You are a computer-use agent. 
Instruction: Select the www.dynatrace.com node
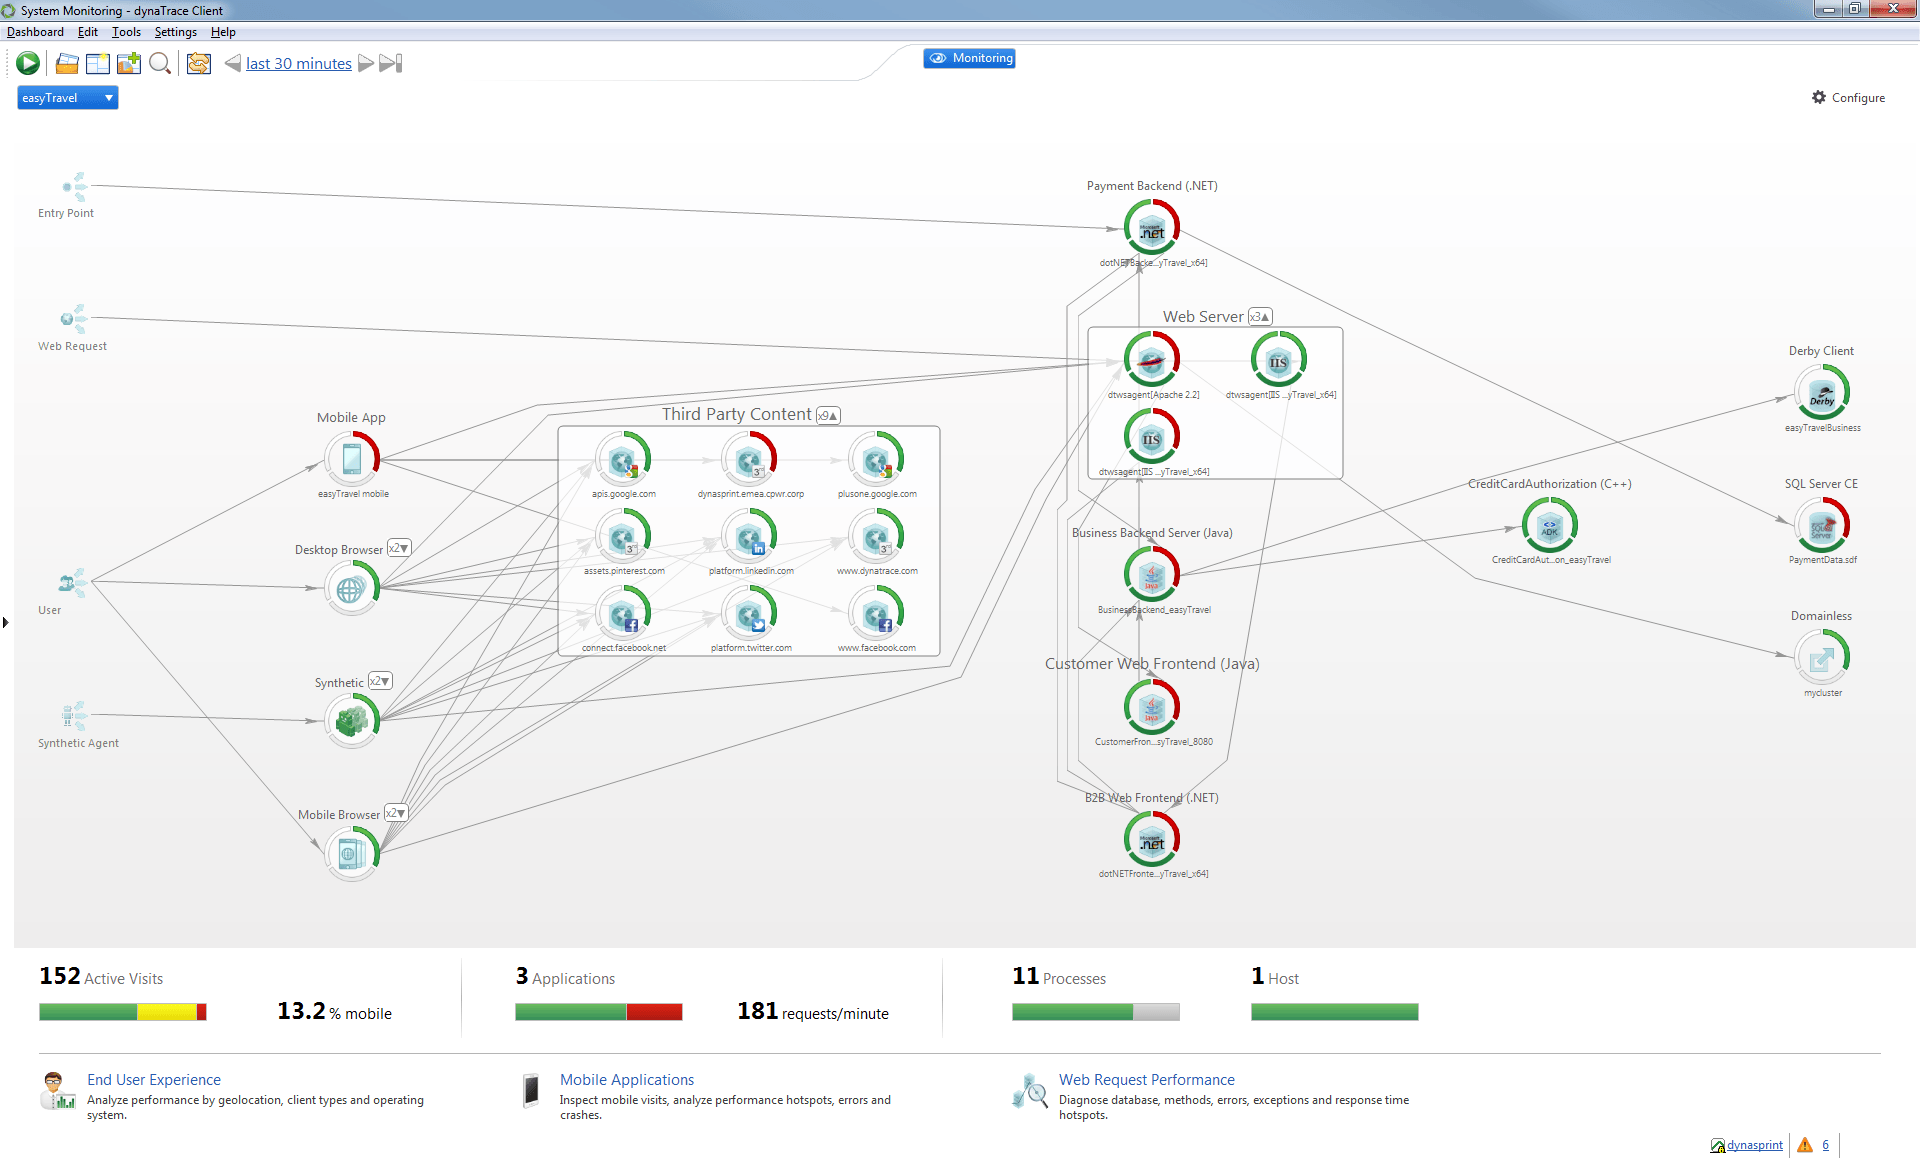coord(877,536)
